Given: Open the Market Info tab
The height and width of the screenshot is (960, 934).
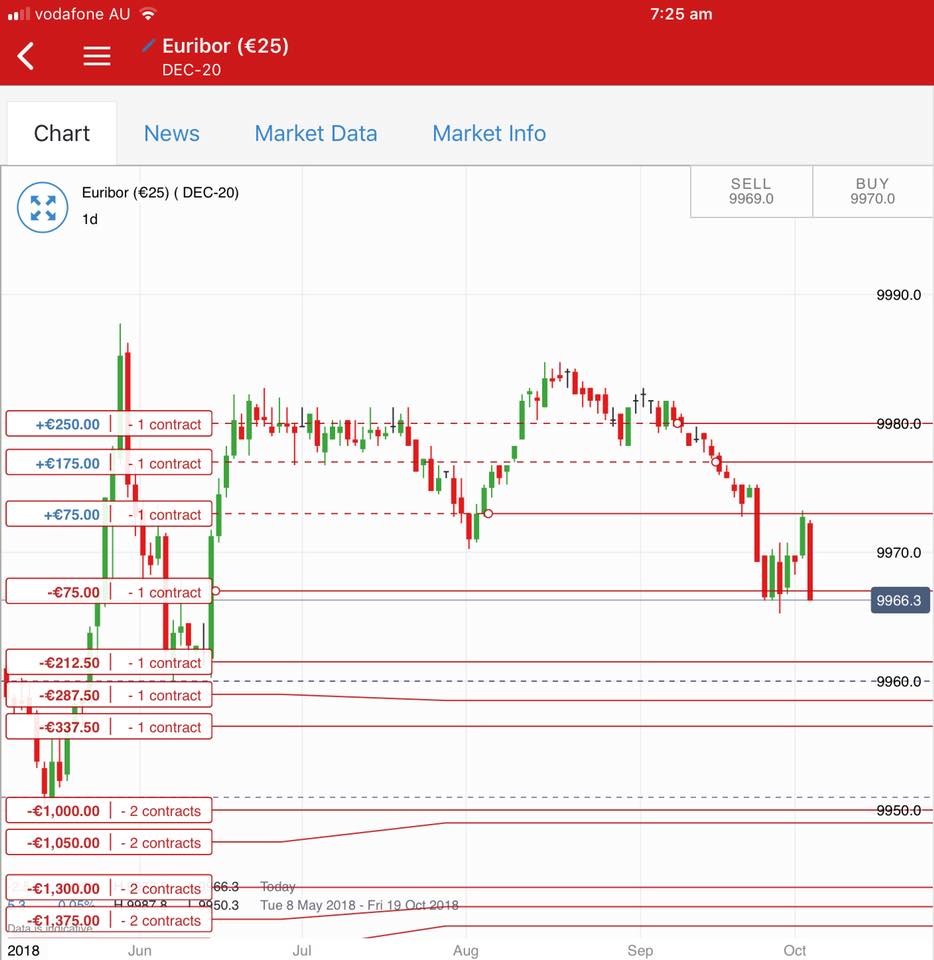Looking at the screenshot, I should point(489,133).
